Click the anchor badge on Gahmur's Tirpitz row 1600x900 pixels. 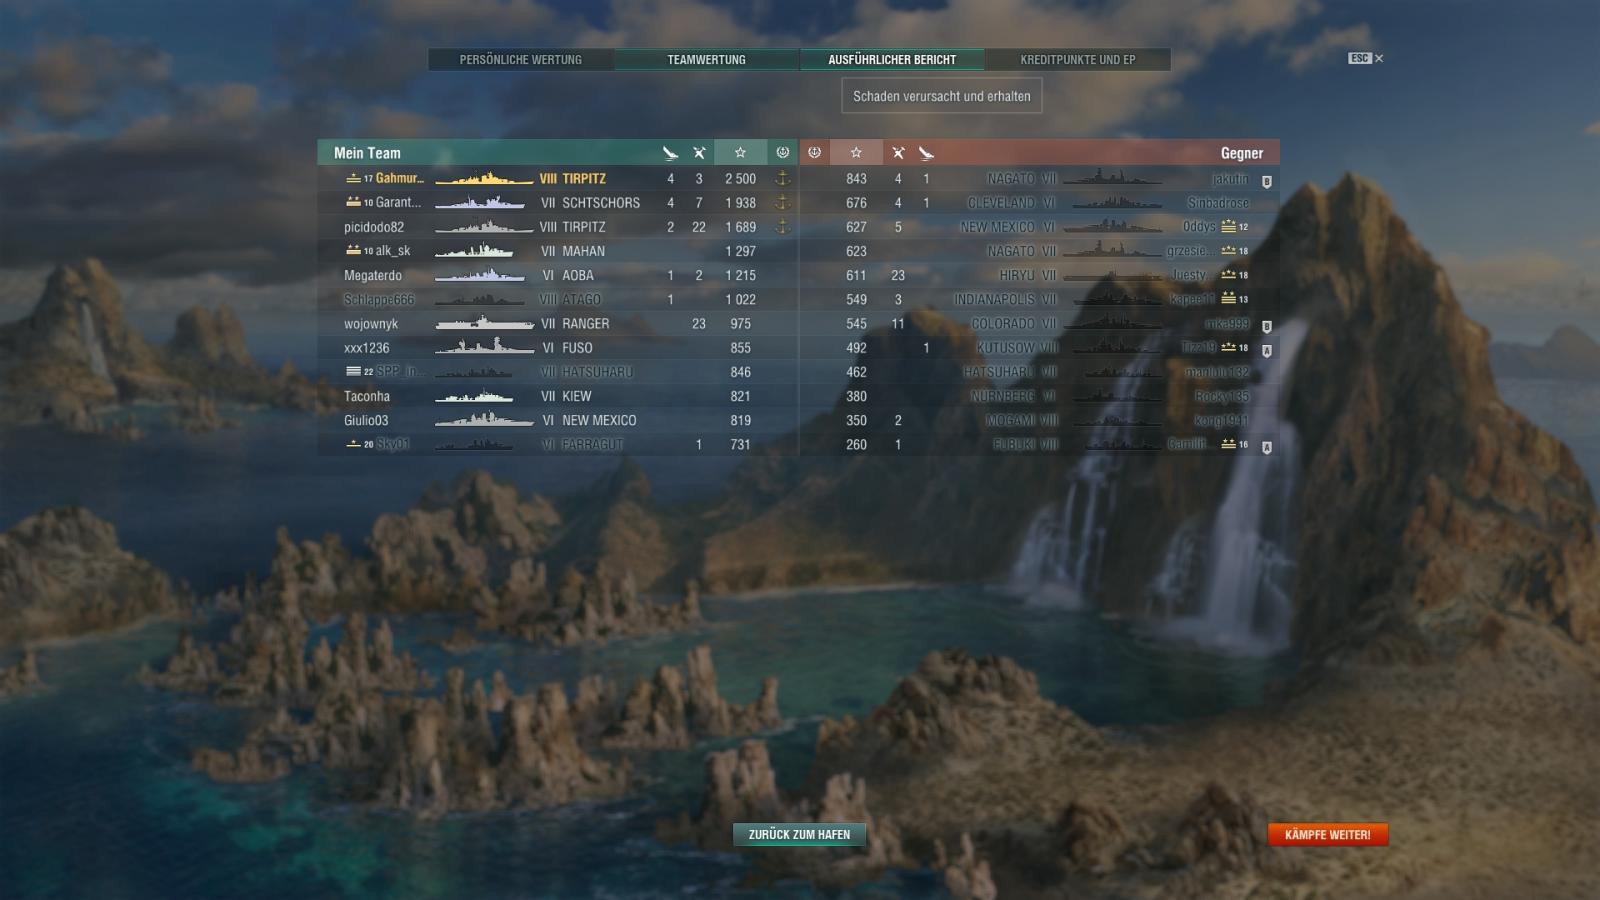[x=783, y=178]
